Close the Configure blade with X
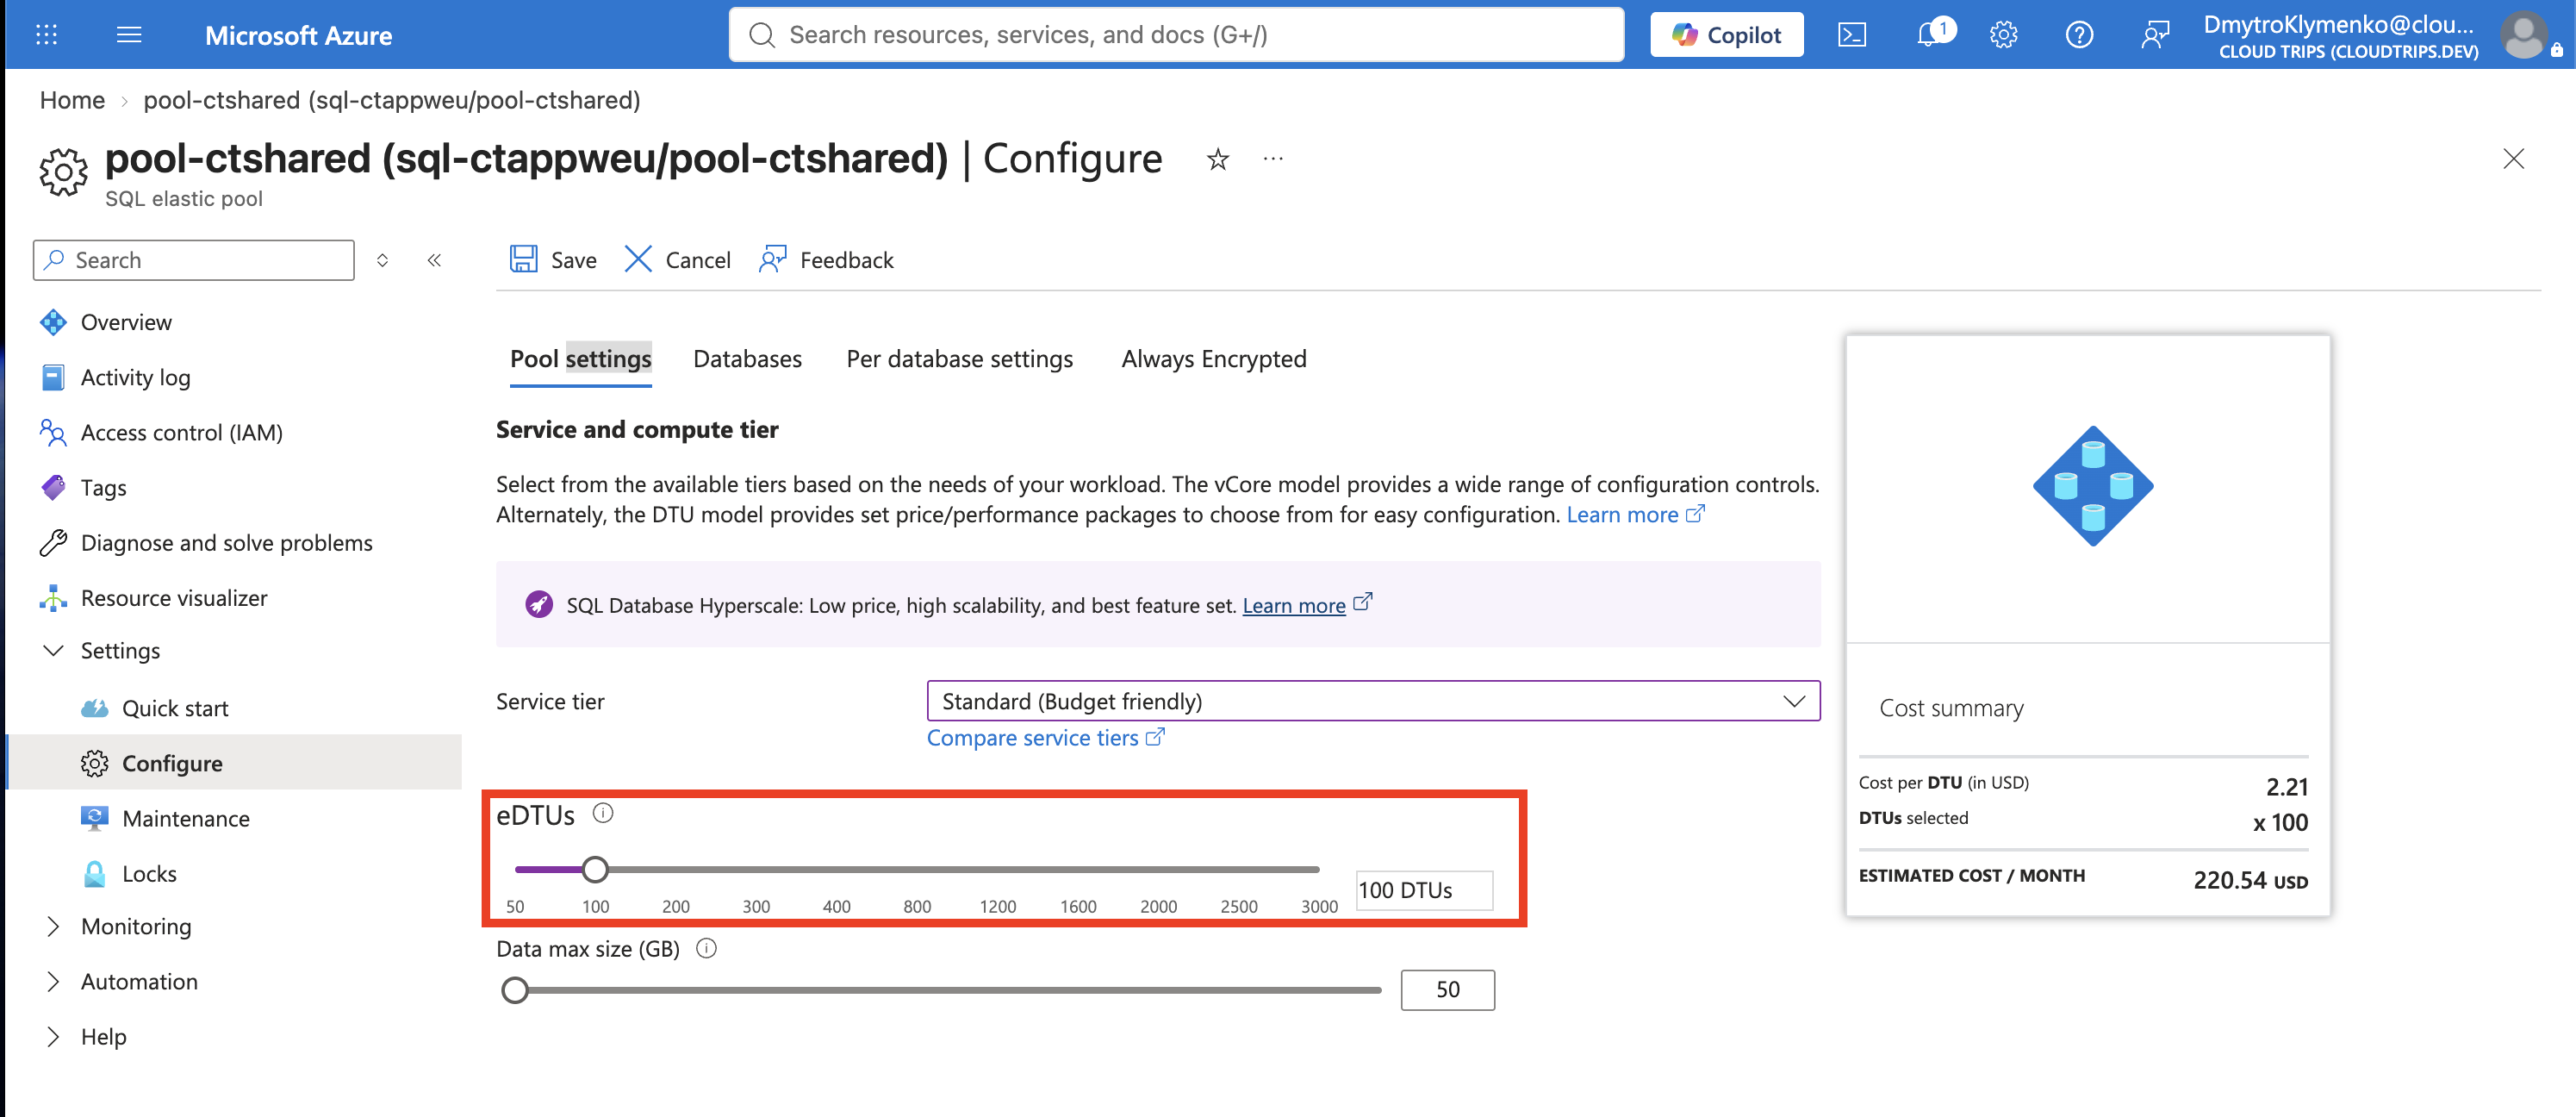This screenshot has height=1117, width=2576. (2513, 159)
